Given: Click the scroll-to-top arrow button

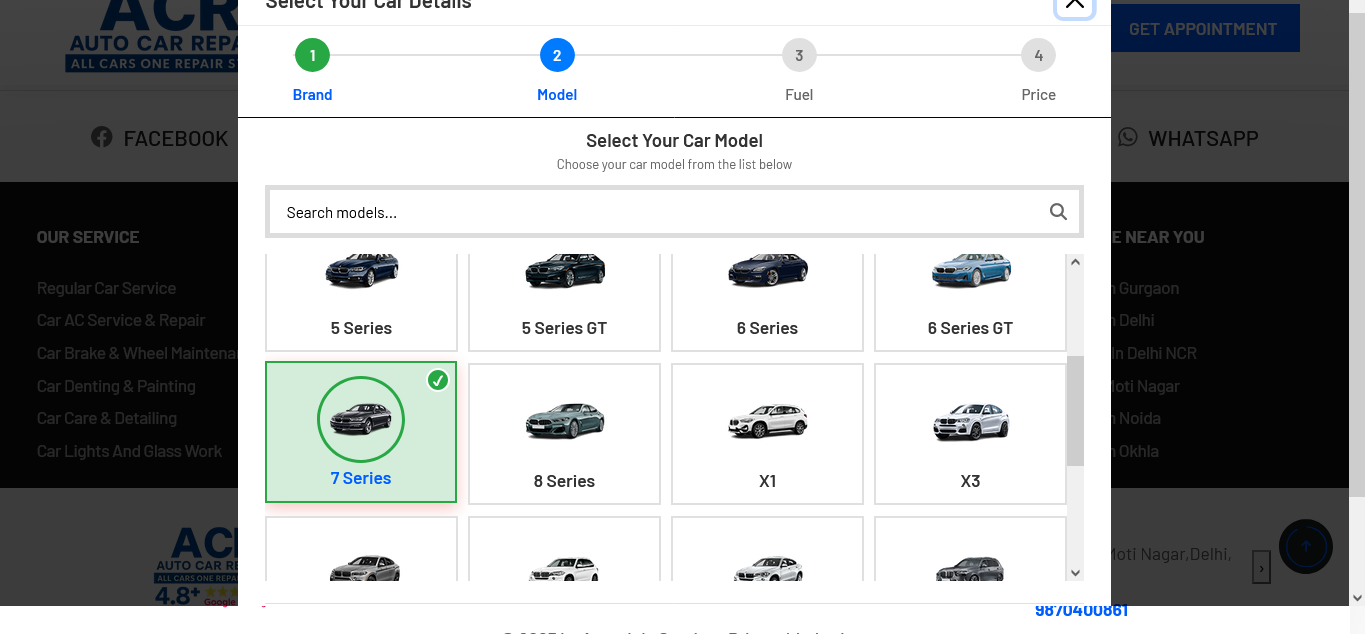Looking at the screenshot, I should point(1305,546).
